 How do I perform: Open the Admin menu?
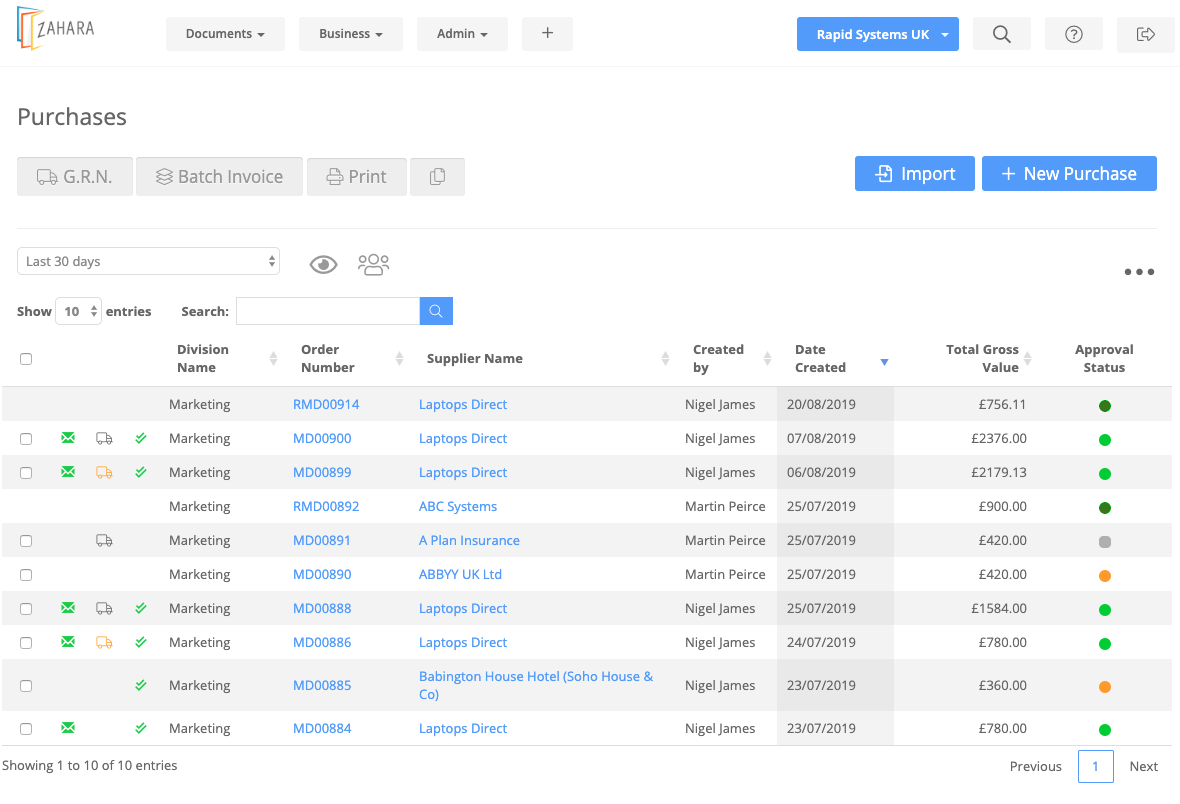pyautogui.click(x=462, y=34)
